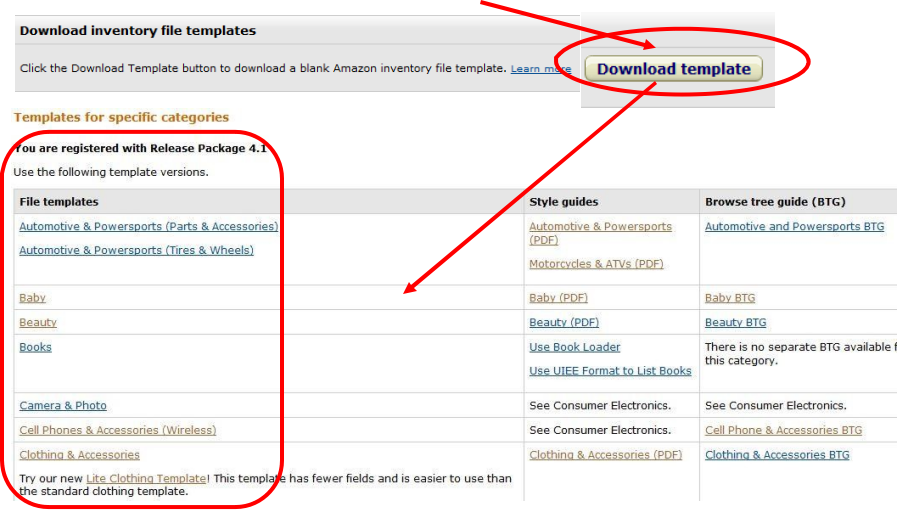
Task: Select the Beauty file template link
Action: (38, 322)
